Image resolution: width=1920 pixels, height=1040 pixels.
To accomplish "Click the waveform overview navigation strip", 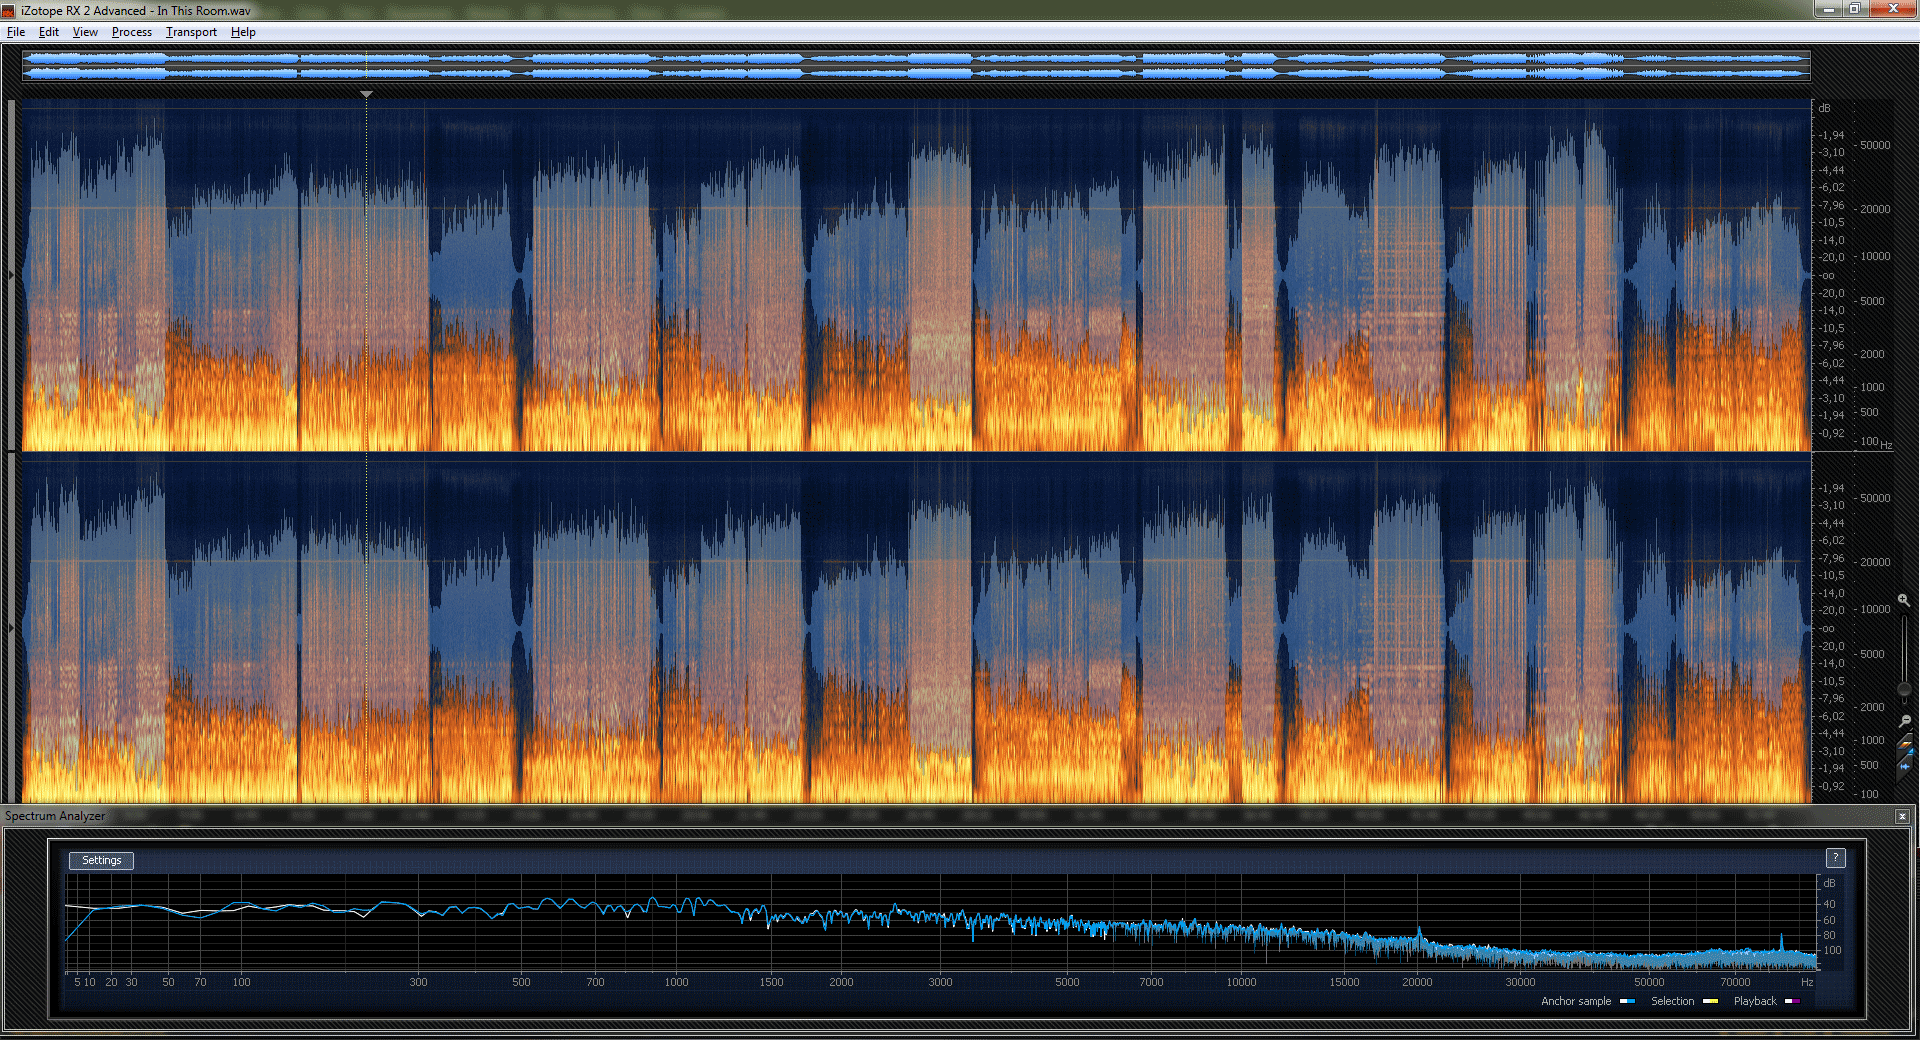I will (x=916, y=65).
